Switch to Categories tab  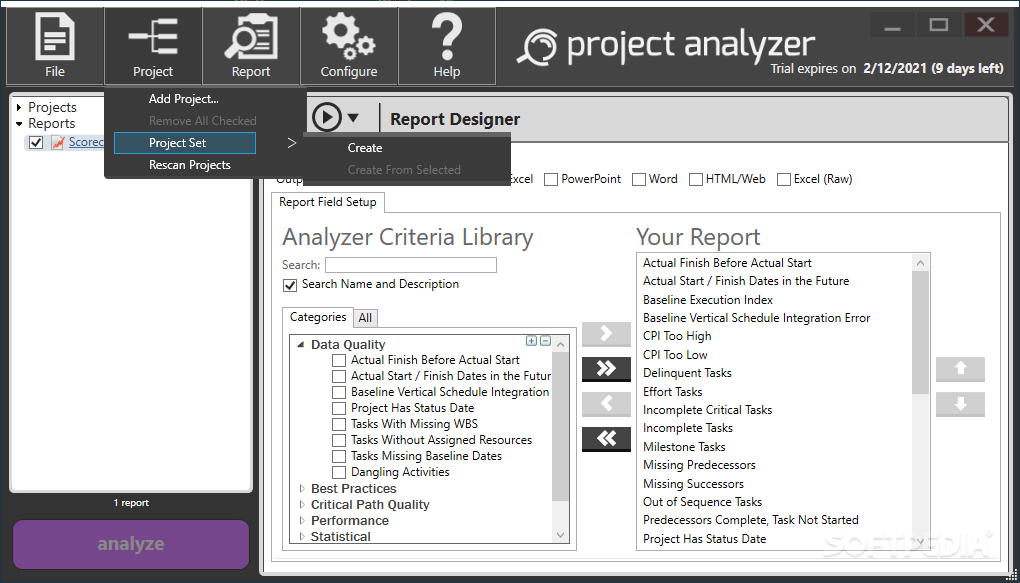318,317
